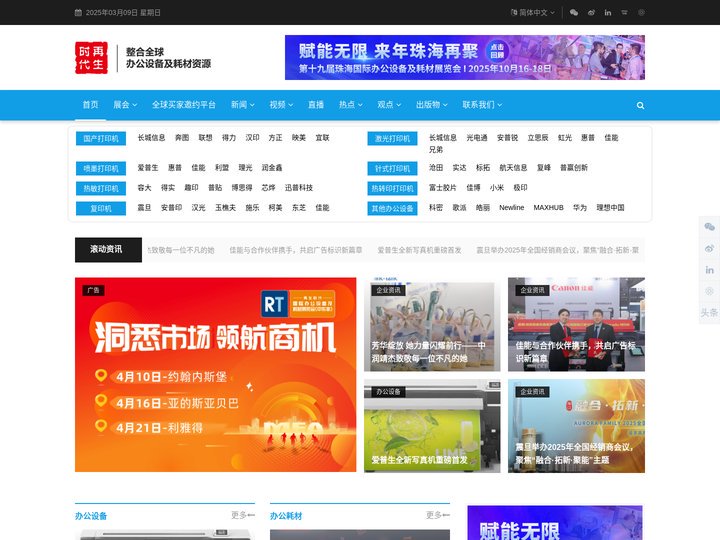Click the LinkedIn icon in right sidebar

tap(709, 270)
